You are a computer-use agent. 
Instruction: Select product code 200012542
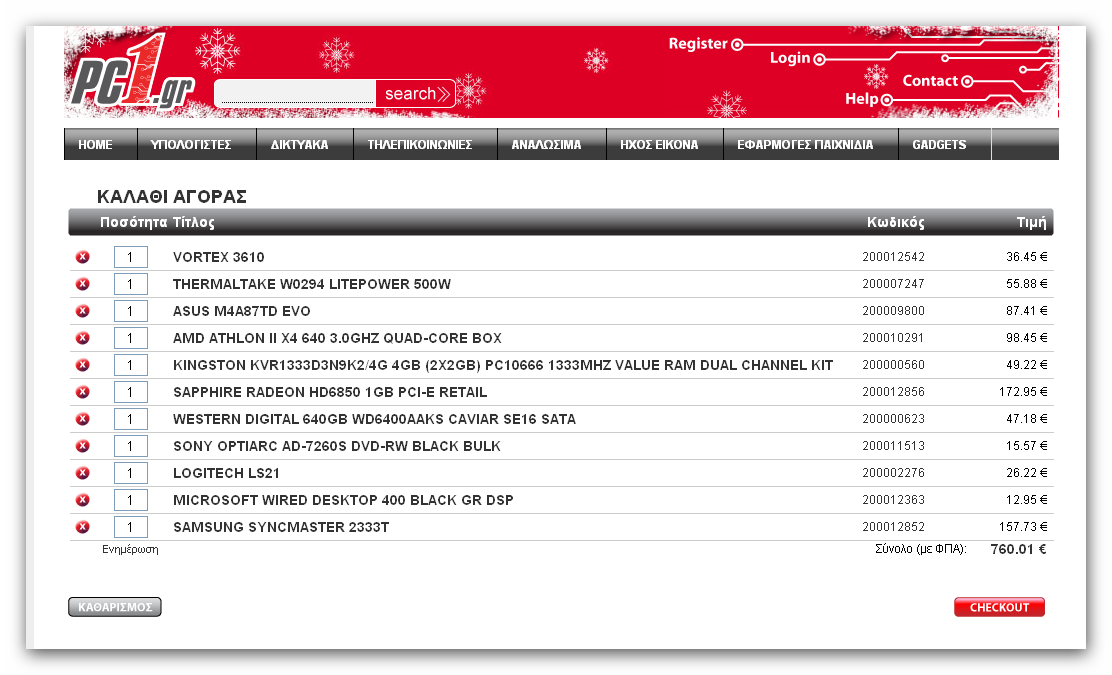894,257
